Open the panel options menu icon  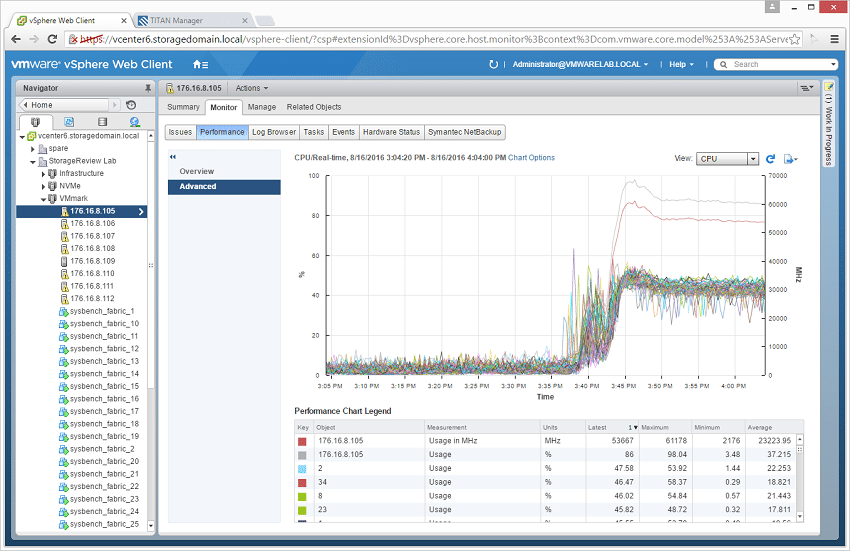807,88
